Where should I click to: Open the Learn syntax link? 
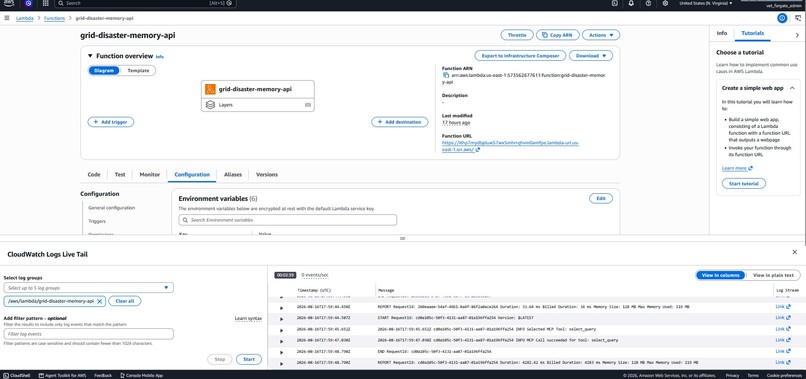[x=248, y=318]
